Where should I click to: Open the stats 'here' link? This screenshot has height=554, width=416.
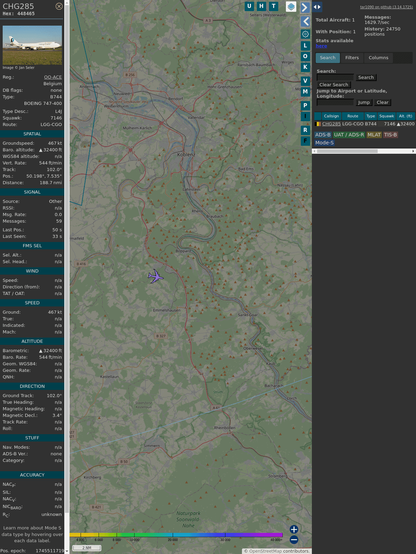[x=321, y=46]
